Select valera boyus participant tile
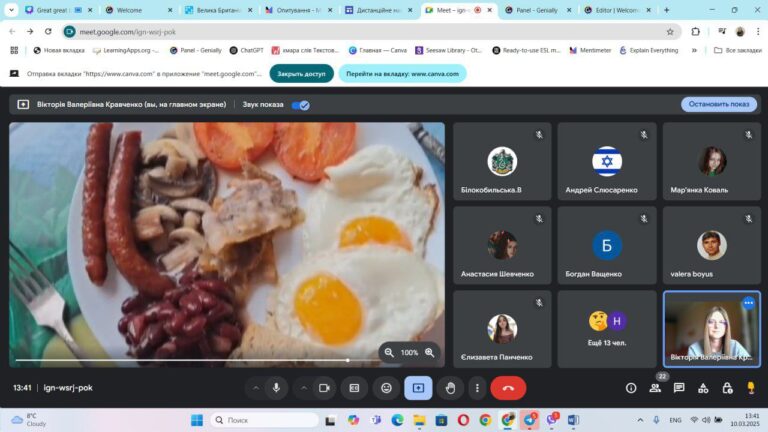The height and width of the screenshot is (432, 768). [x=712, y=245]
